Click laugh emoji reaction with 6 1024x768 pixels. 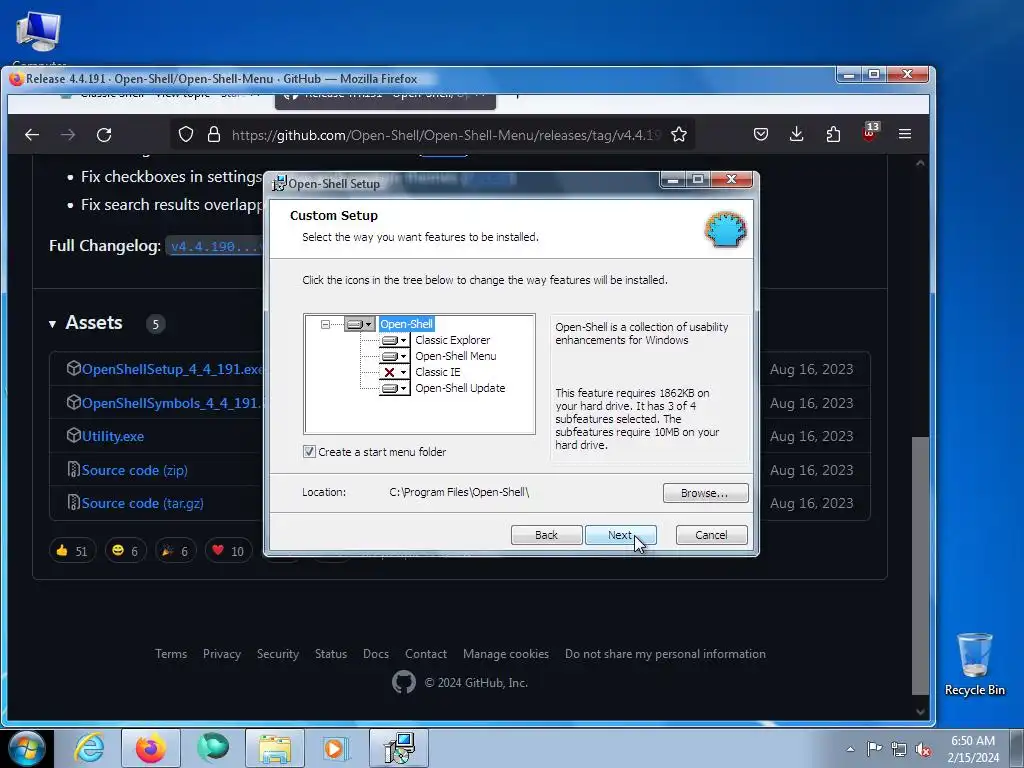(x=126, y=551)
